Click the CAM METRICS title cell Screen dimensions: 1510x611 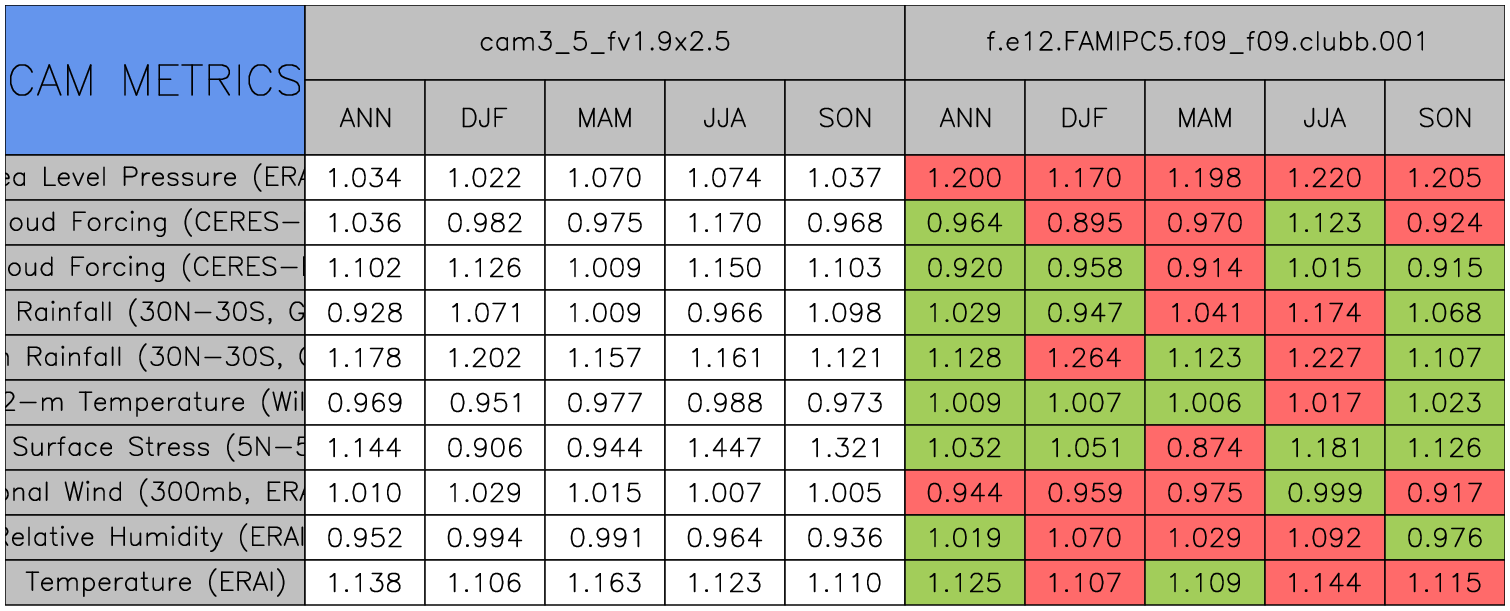(155, 80)
